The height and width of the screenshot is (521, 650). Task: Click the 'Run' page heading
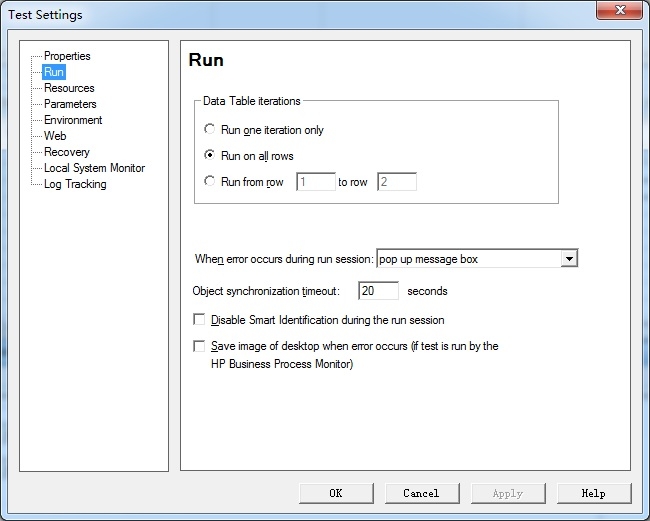[206, 60]
